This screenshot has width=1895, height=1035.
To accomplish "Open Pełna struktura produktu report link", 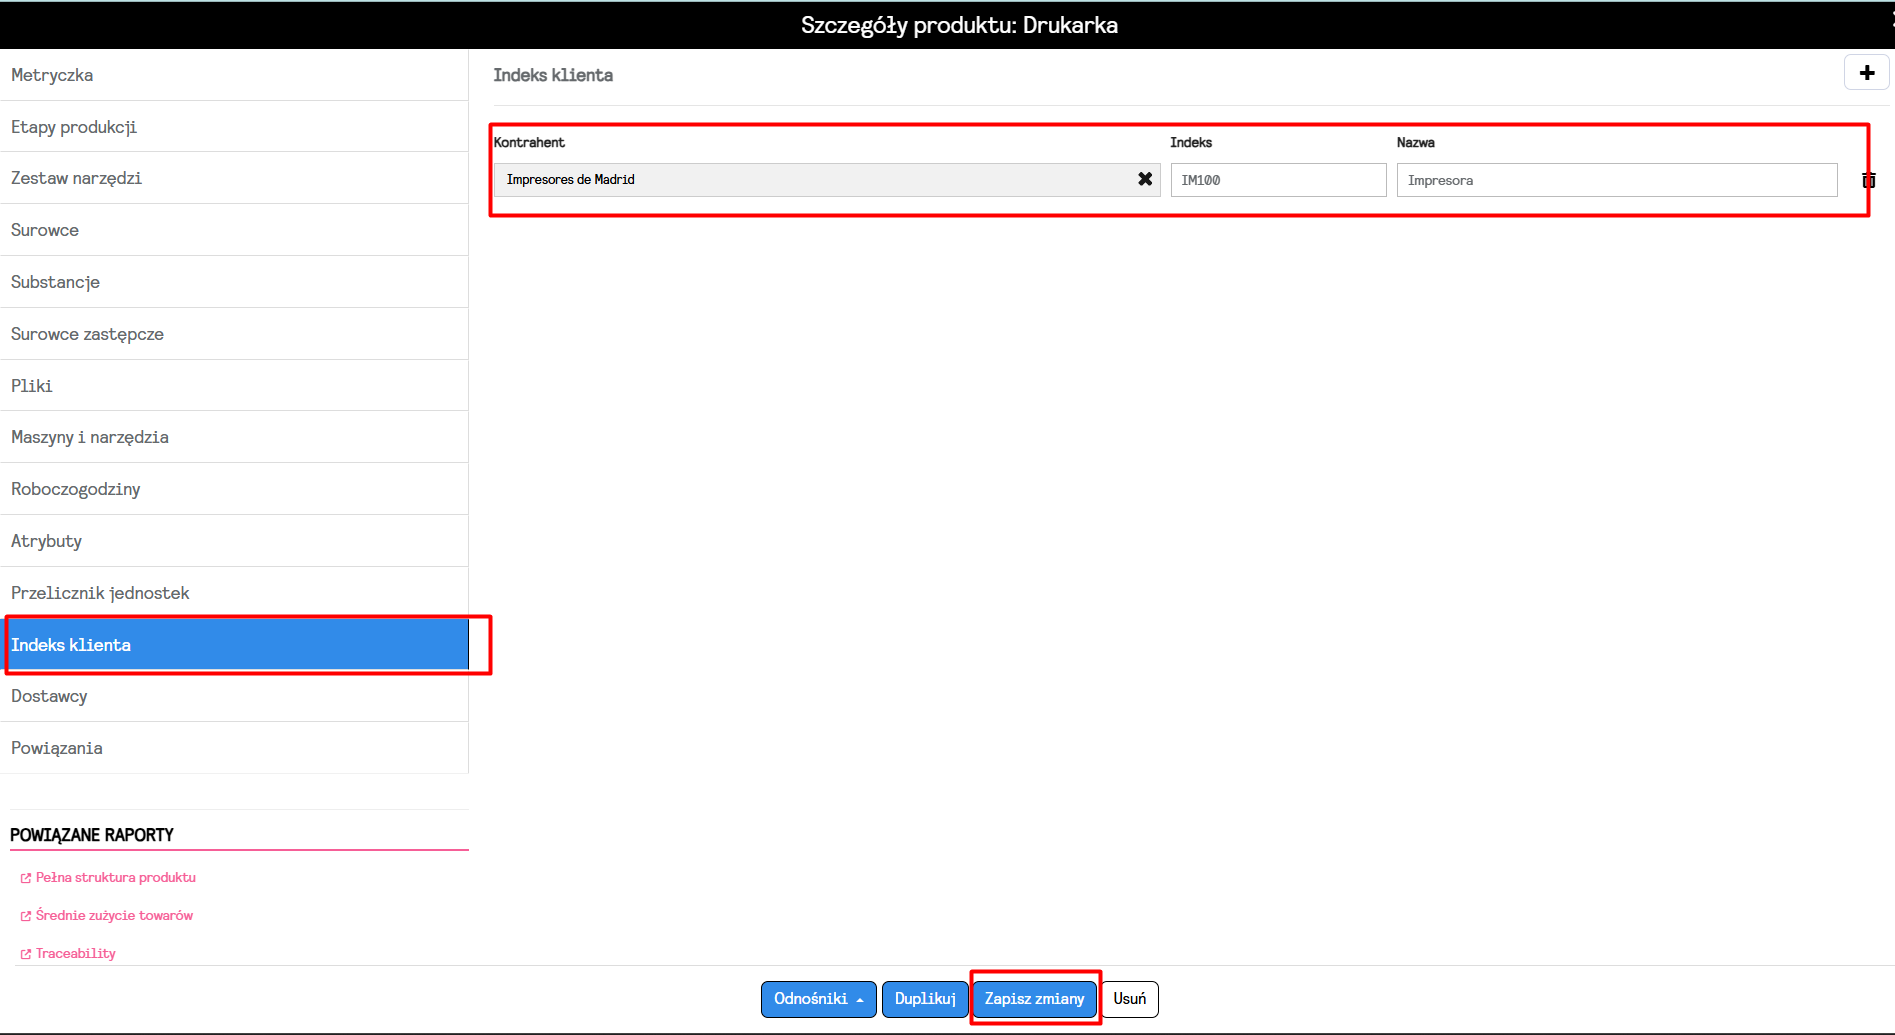I will (115, 877).
